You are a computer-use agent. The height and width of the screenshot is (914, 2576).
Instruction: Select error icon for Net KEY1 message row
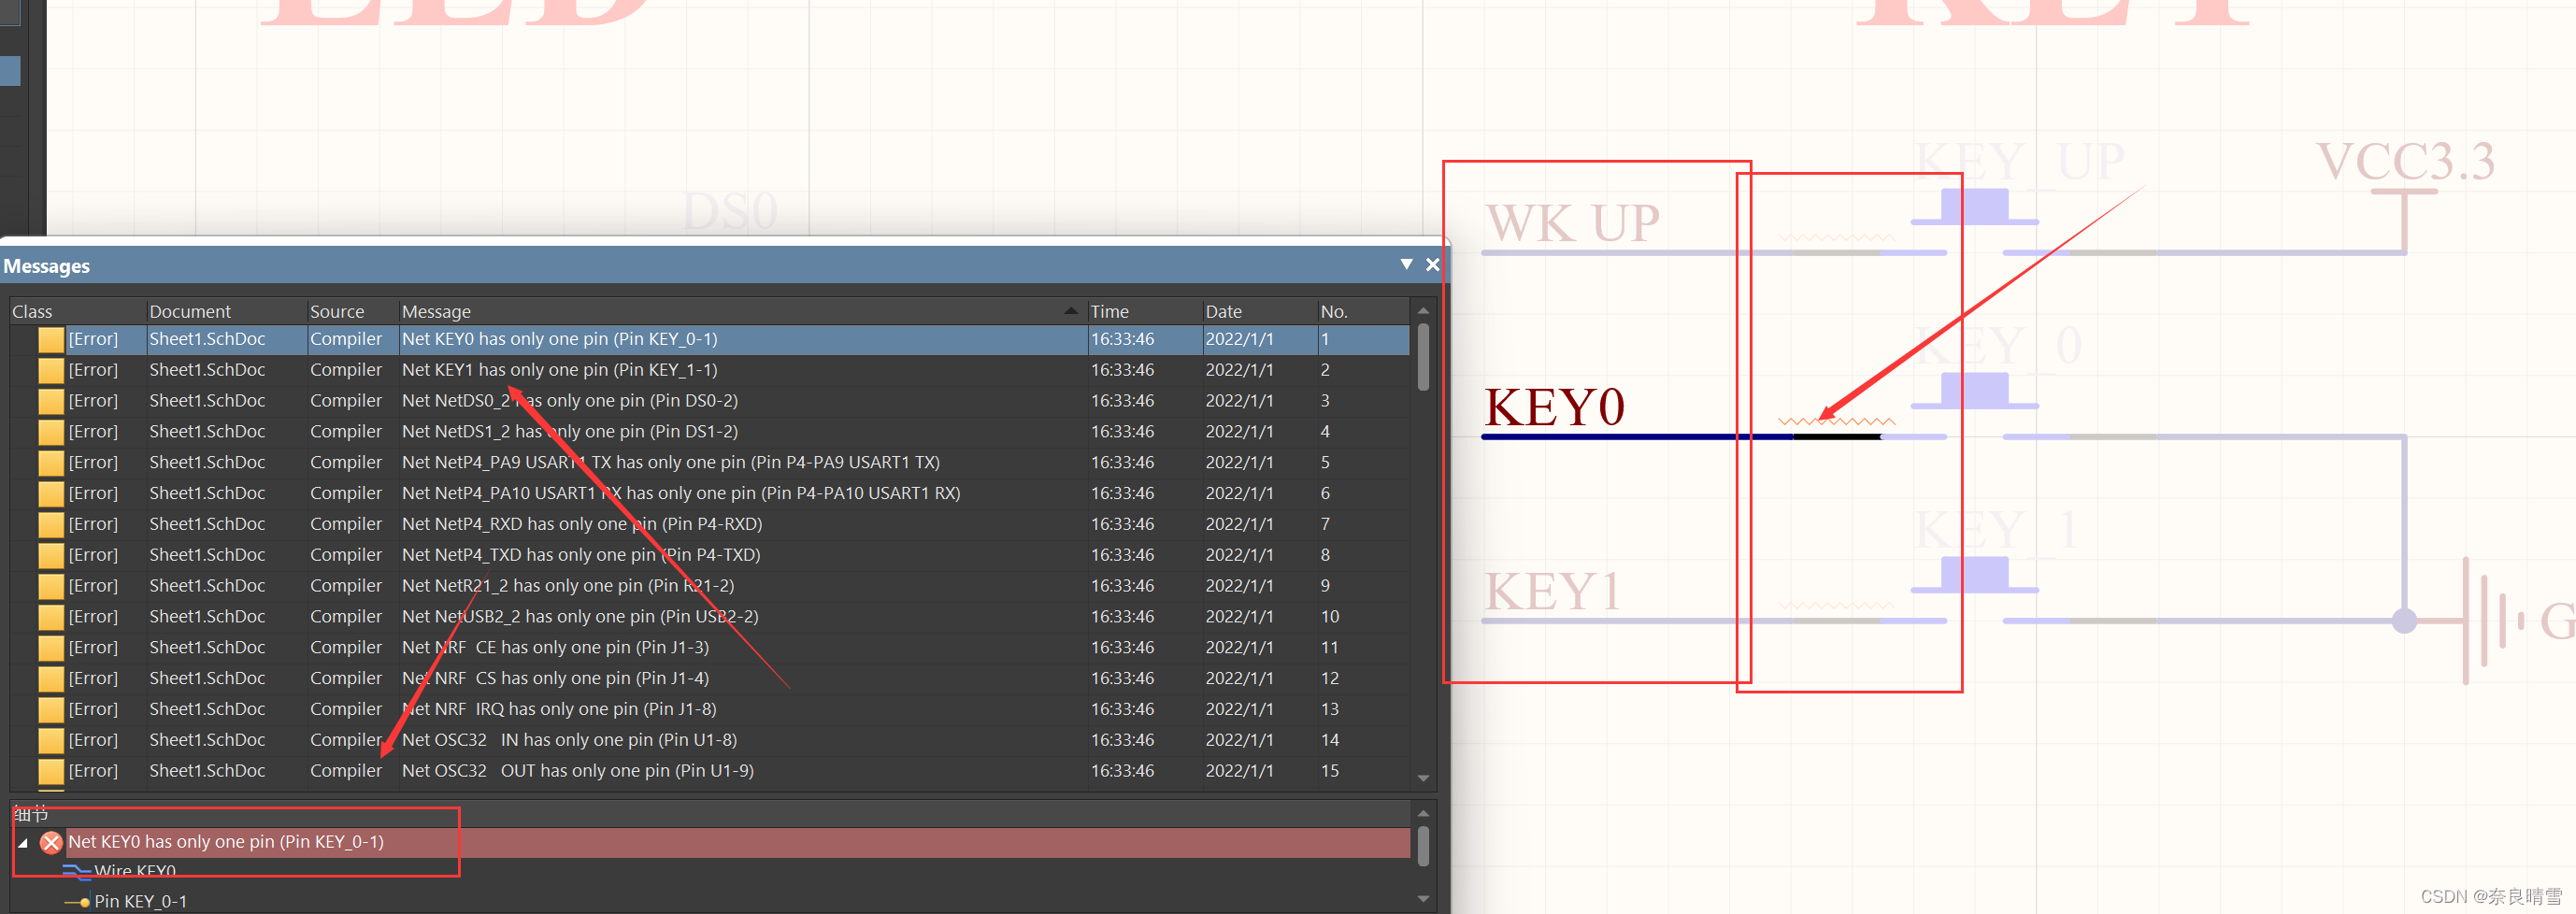51,370
